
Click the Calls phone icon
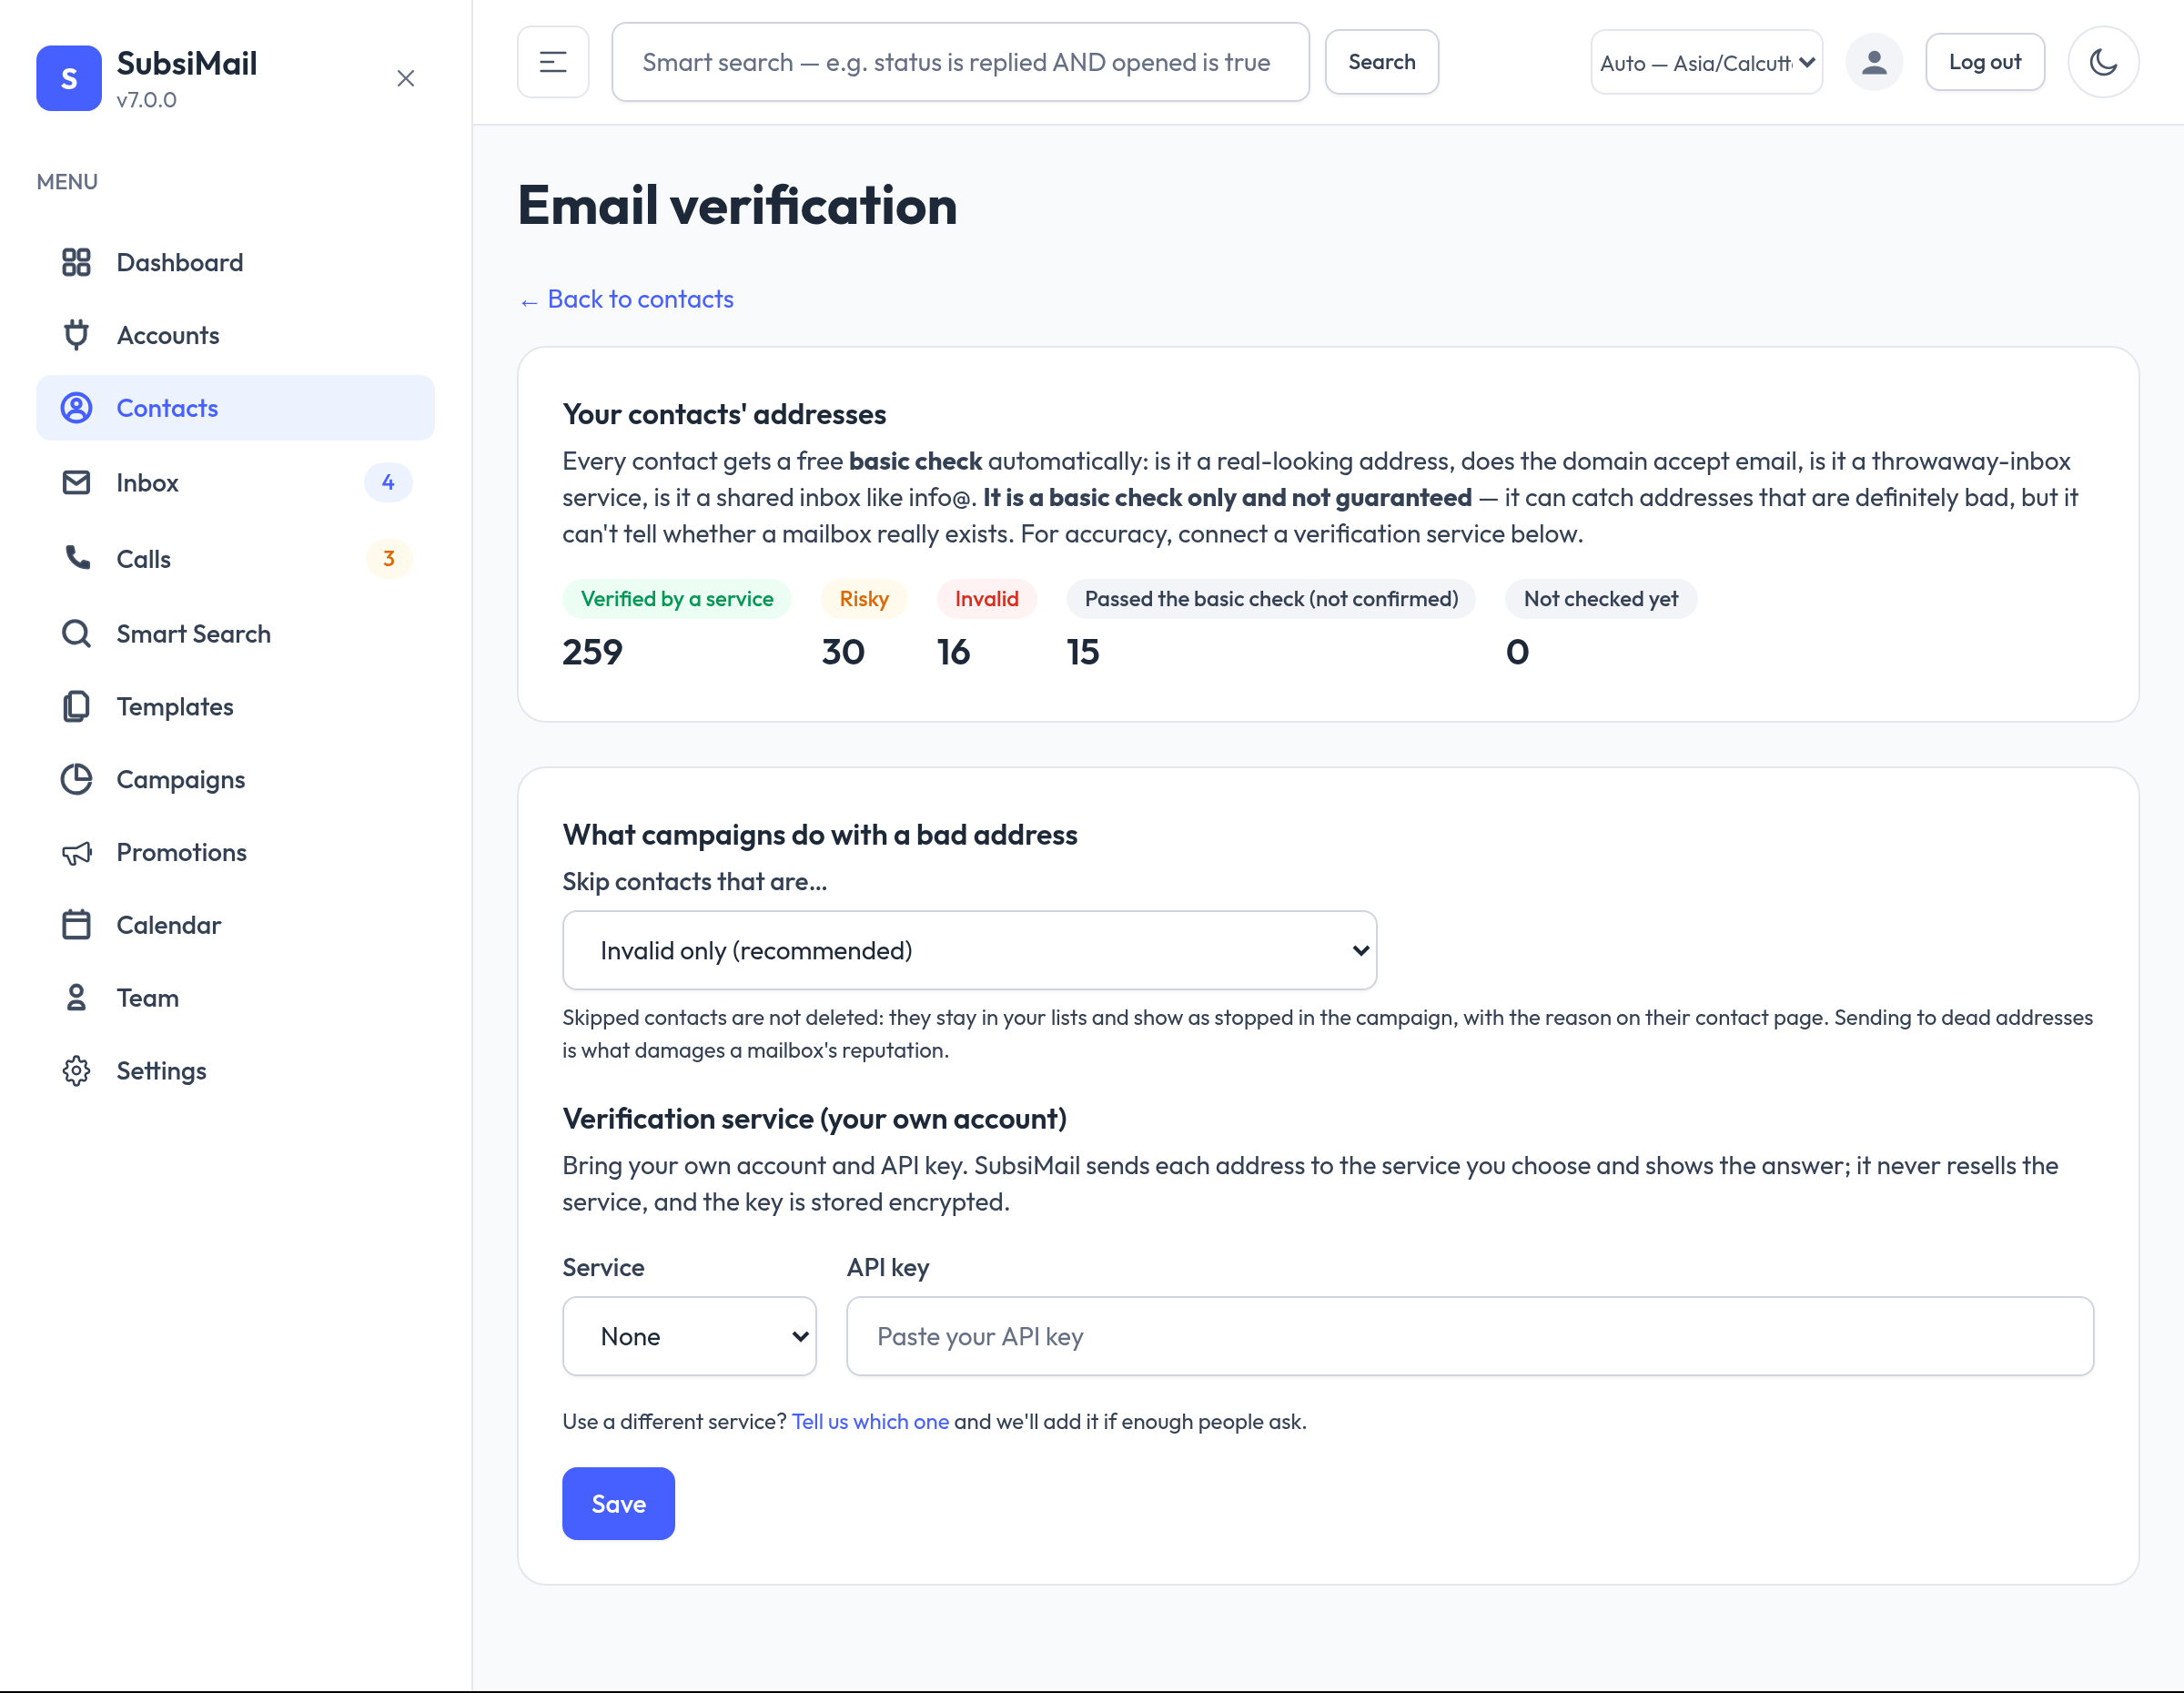76,558
